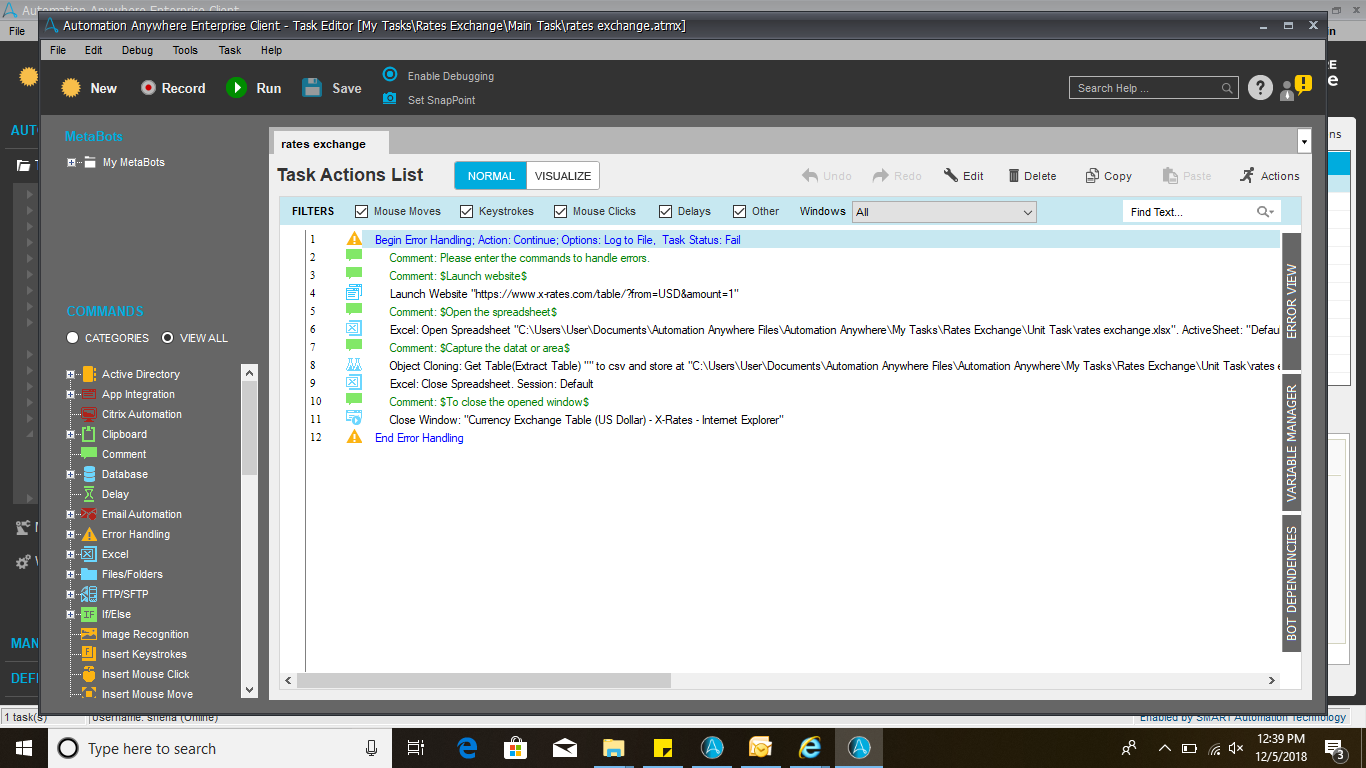Toggle the Keystrokes filter checkbox
This screenshot has height=768, width=1366.
point(466,212)
